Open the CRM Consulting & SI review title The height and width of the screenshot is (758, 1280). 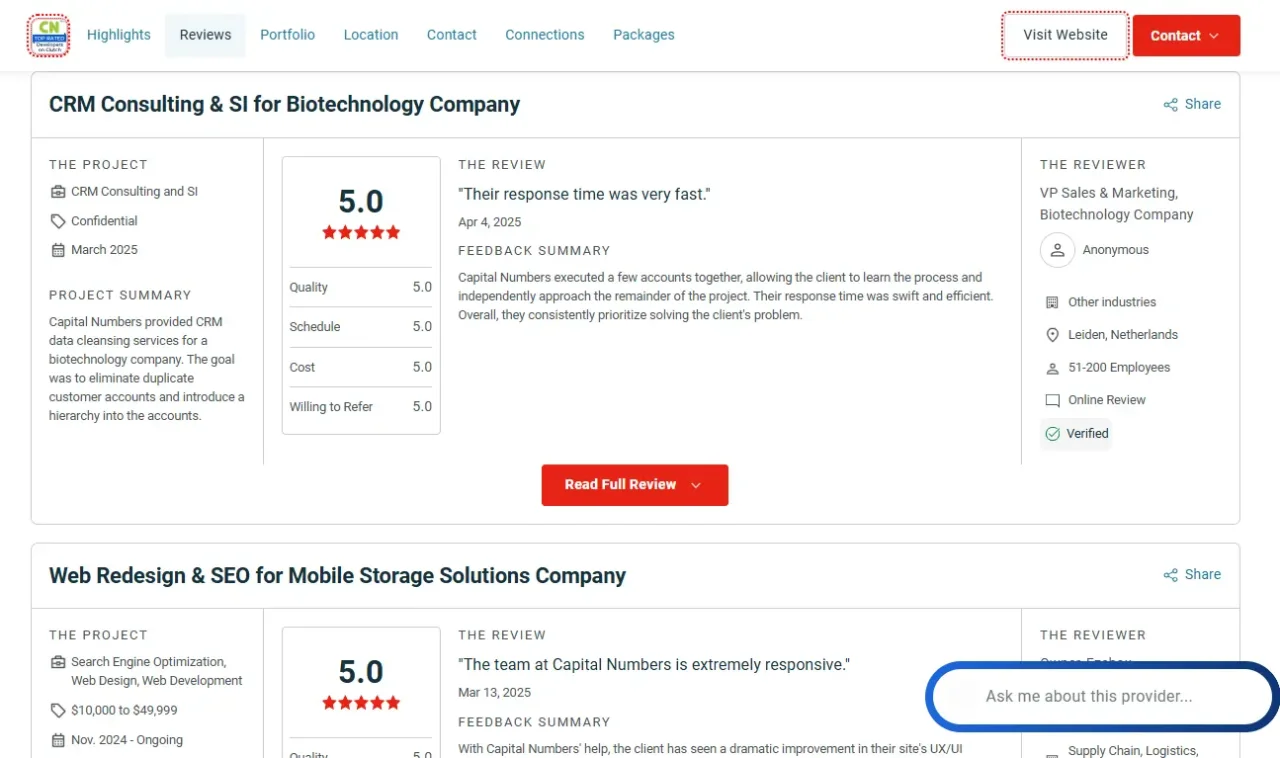(284, 105)
